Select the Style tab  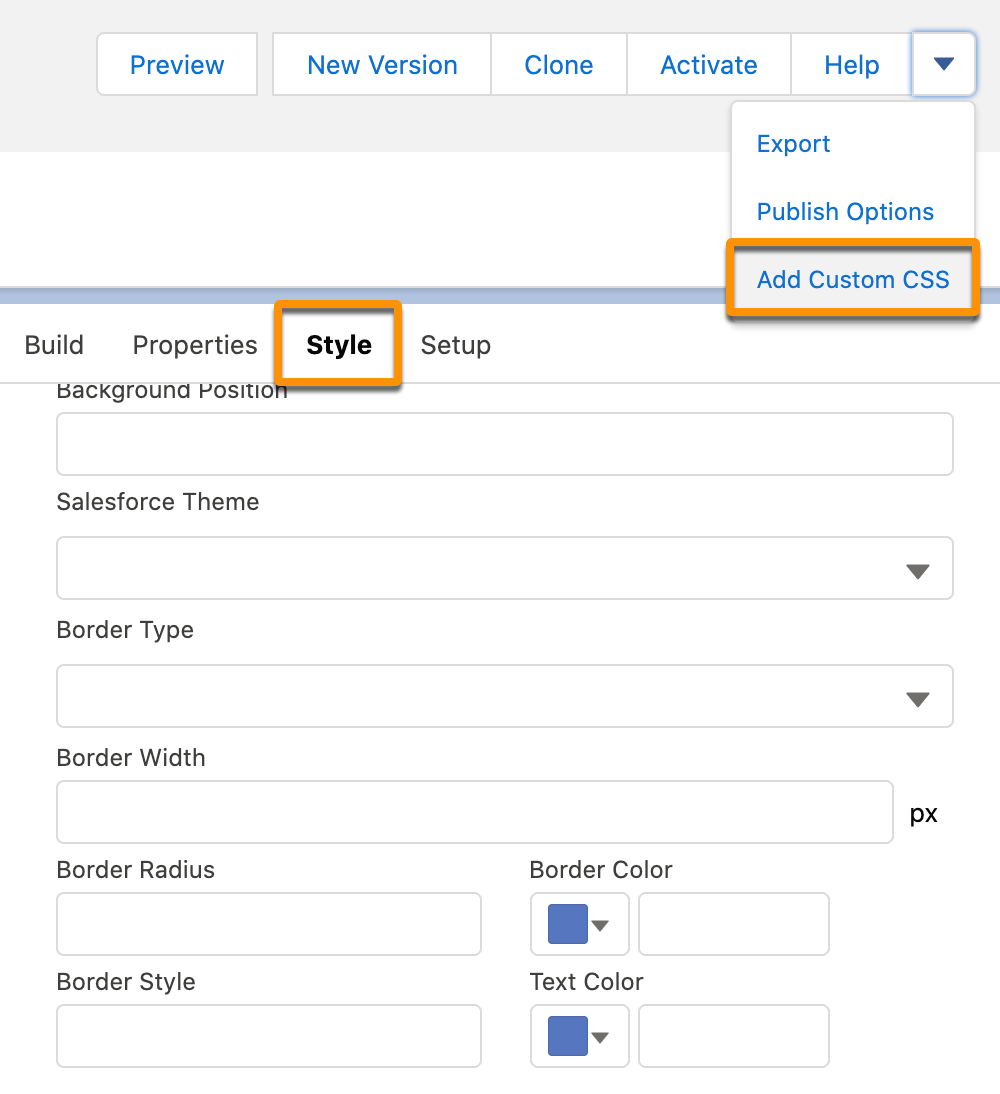click(x=338, y=345)
